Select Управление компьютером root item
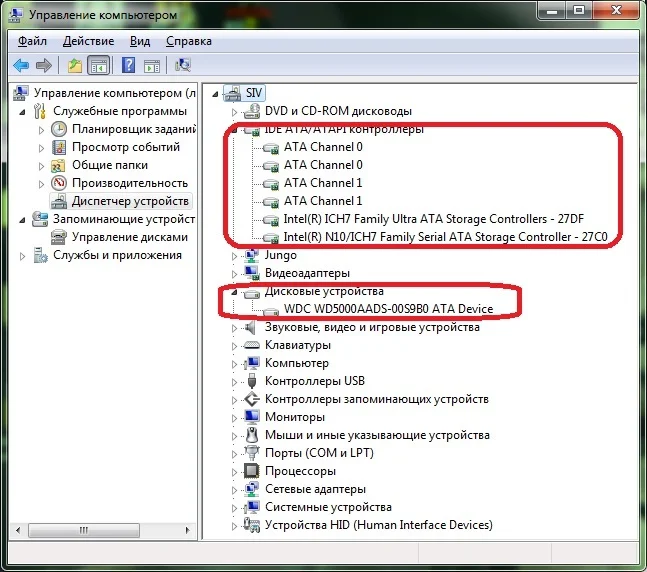The image size is (647, 572). (115, 93)
